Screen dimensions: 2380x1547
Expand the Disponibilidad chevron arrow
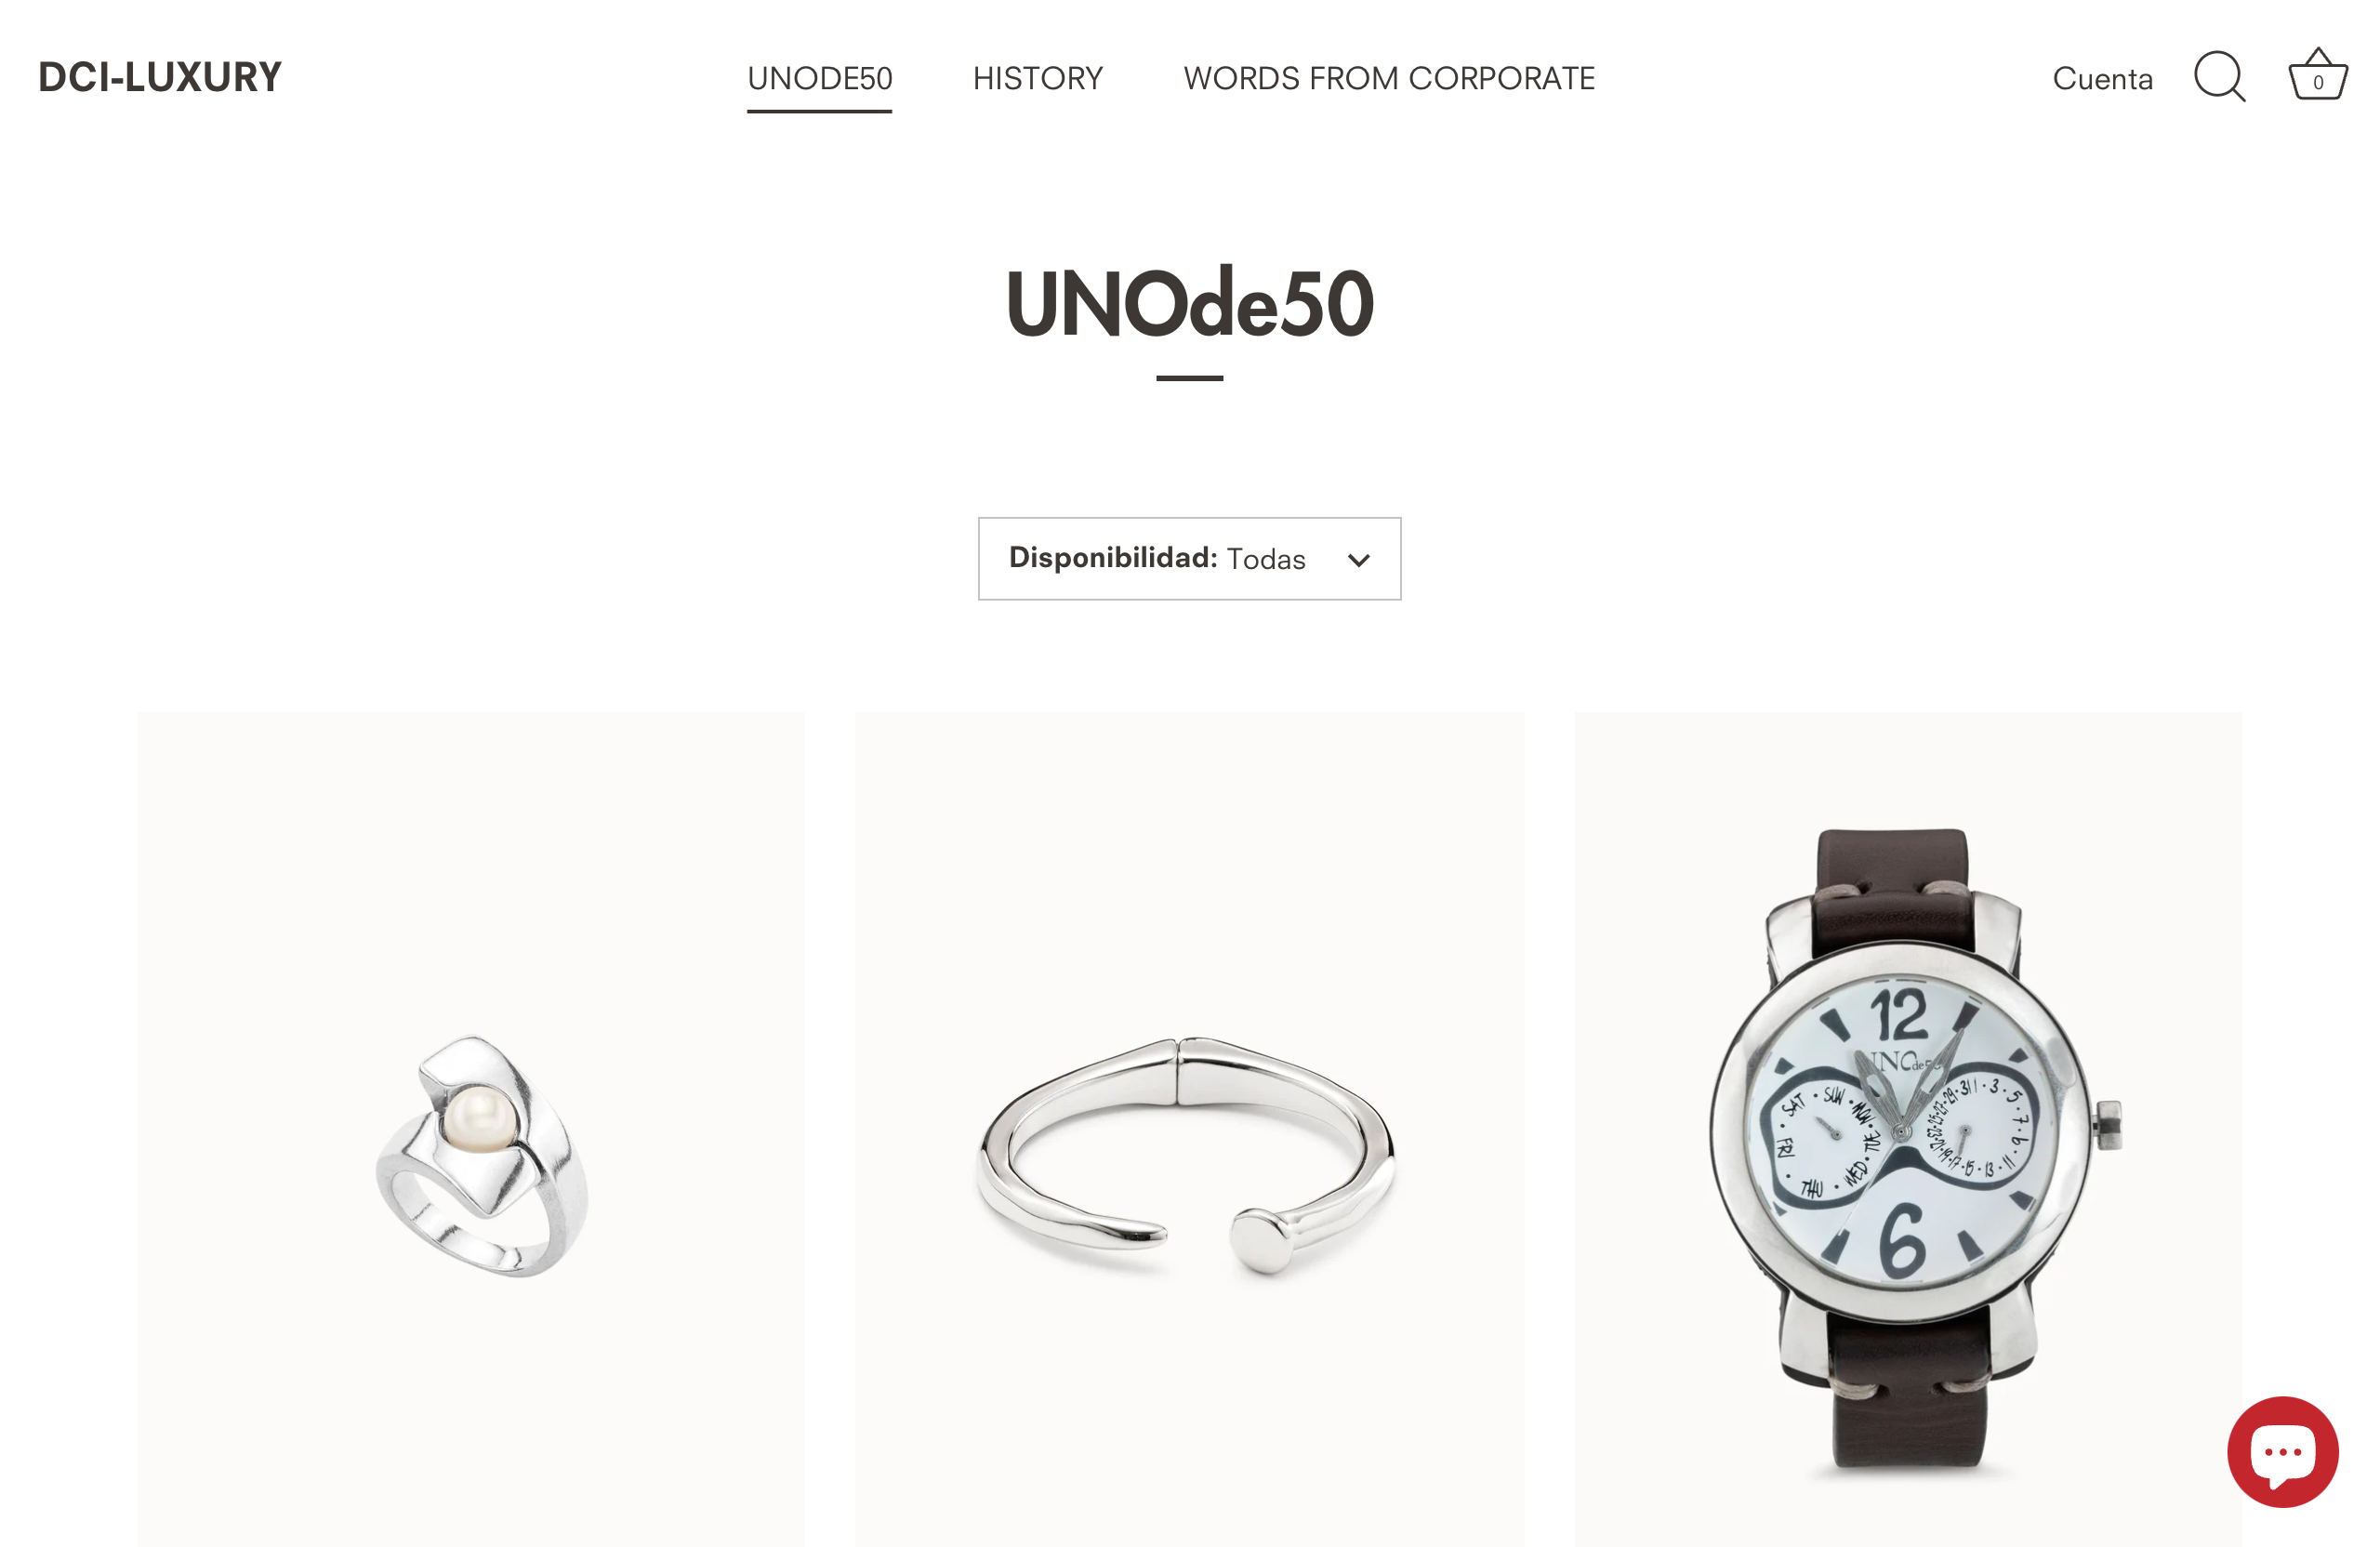(x=1358, y=560)
